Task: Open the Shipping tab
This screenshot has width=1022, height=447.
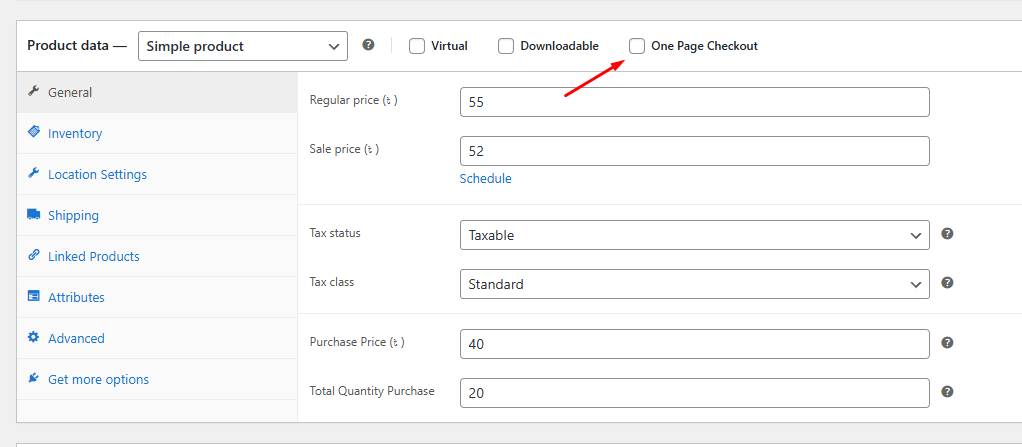Action: pos(157,216)
